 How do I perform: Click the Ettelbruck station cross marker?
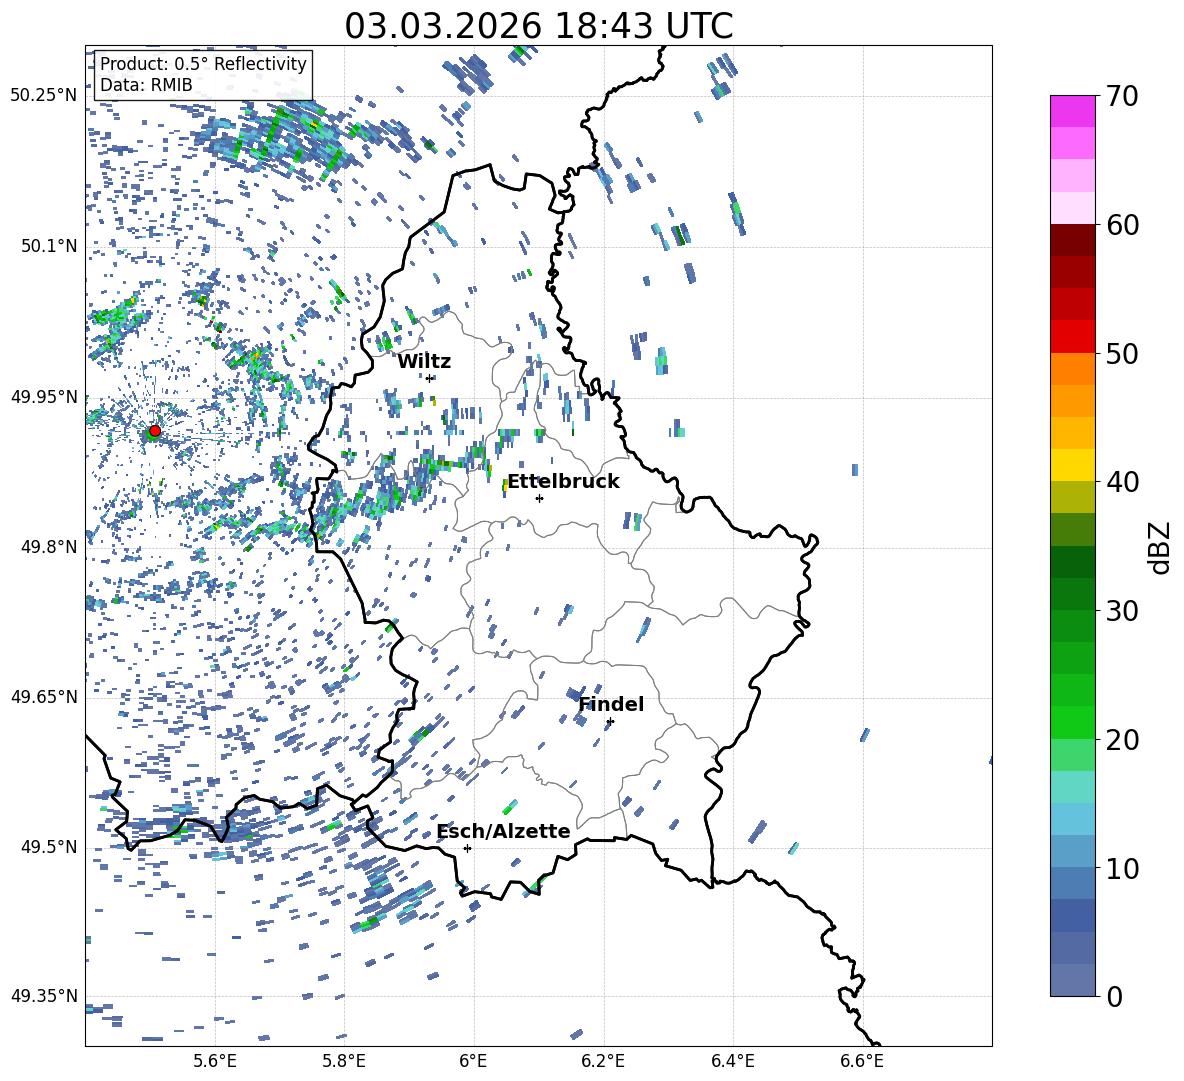[539, 498]
